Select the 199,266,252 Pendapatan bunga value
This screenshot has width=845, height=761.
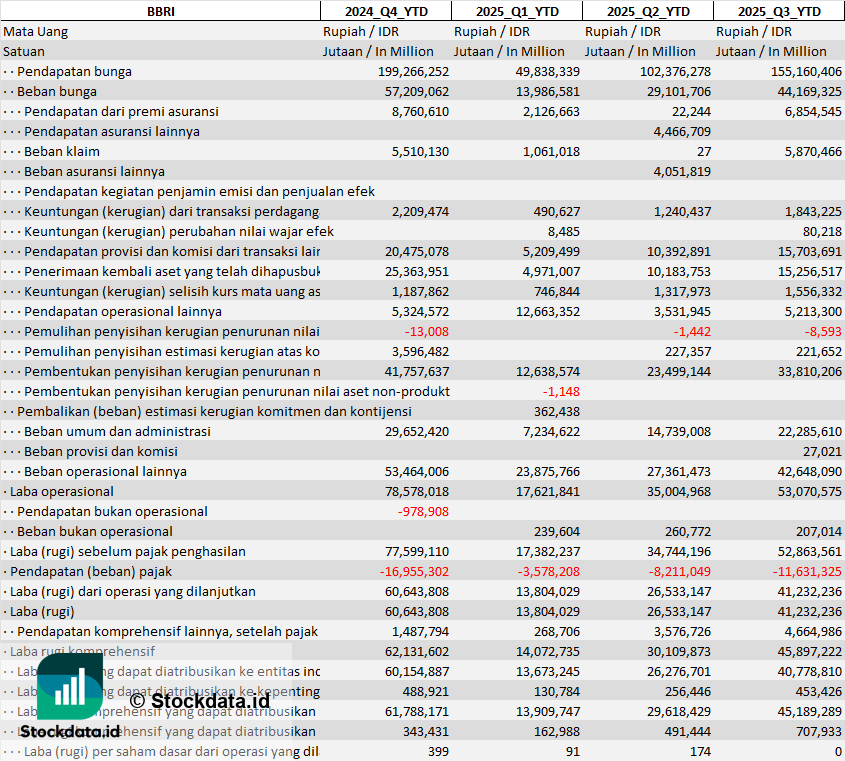[x=400, y=71]
